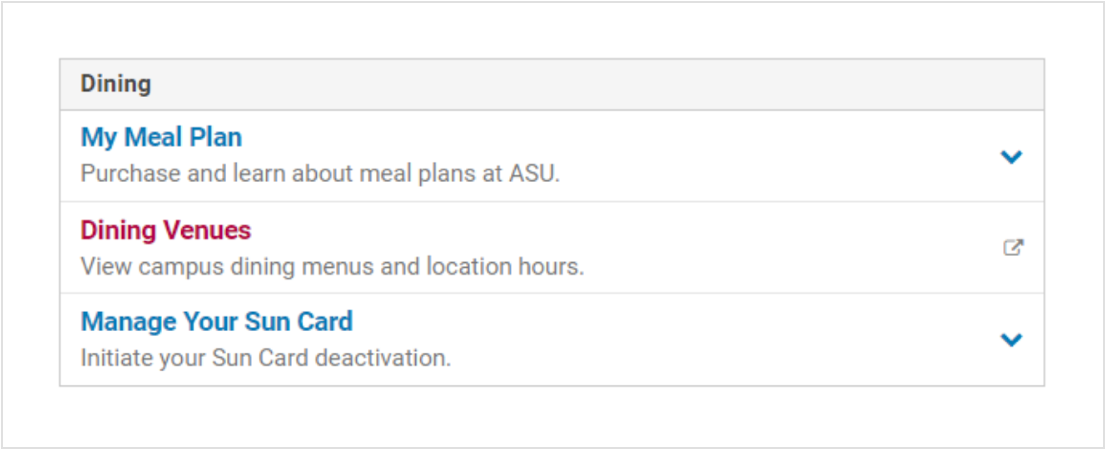1106x450 pixels.
Task: Select the Dining Venues row
Action: tap(552, 248)
